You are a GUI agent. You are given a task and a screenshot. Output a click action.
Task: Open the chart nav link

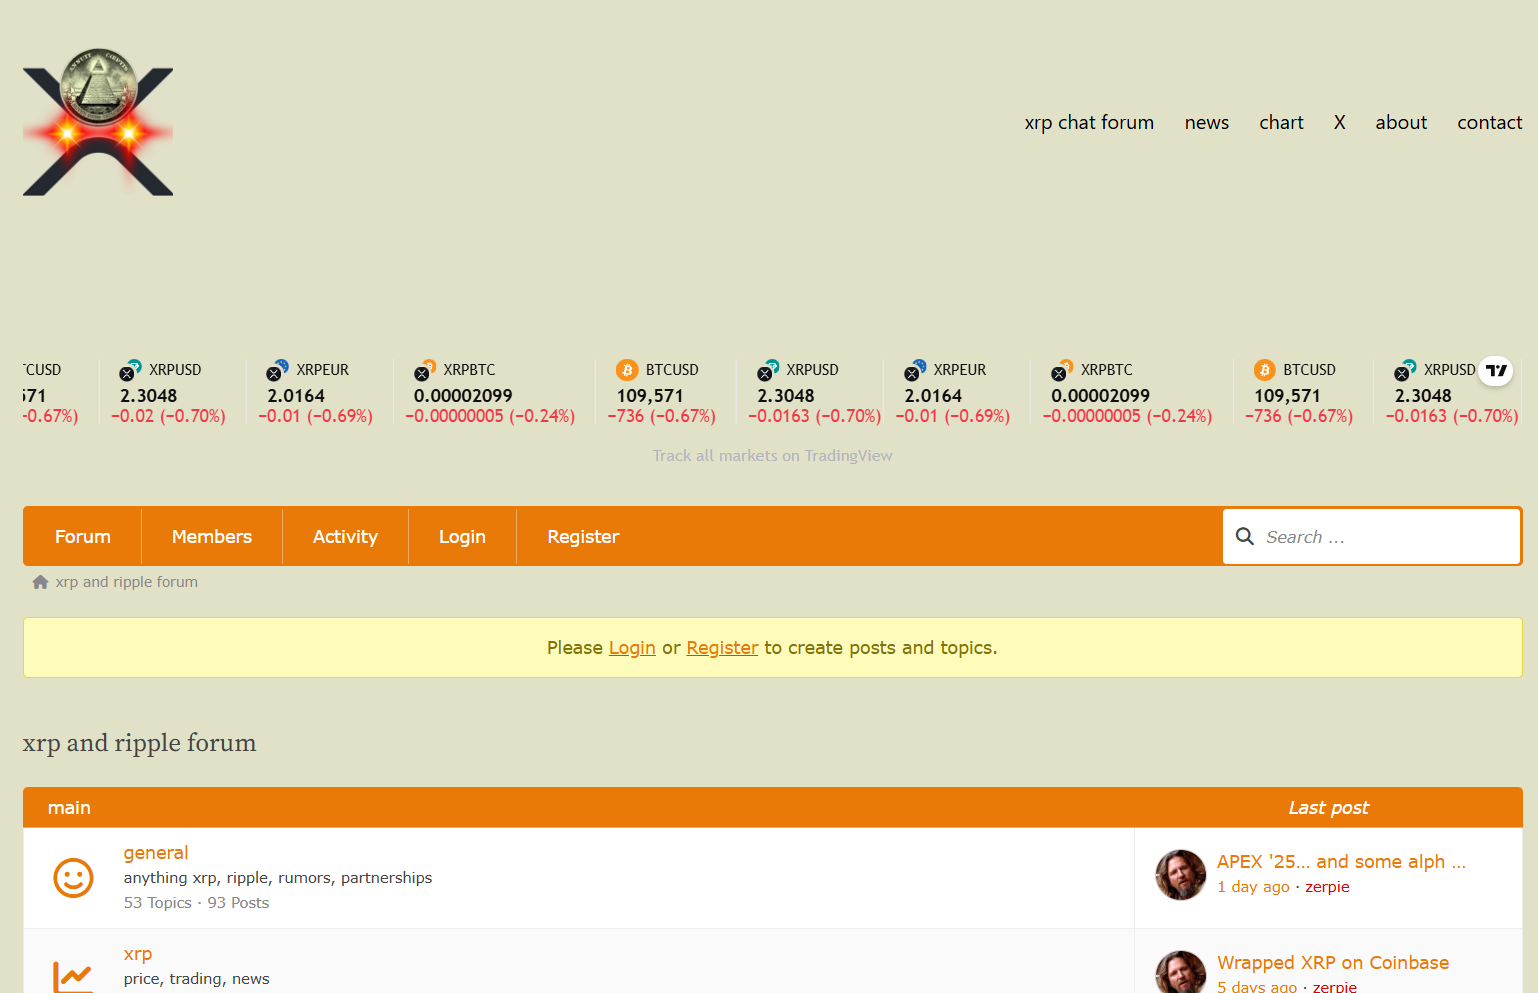[1281, 122]
